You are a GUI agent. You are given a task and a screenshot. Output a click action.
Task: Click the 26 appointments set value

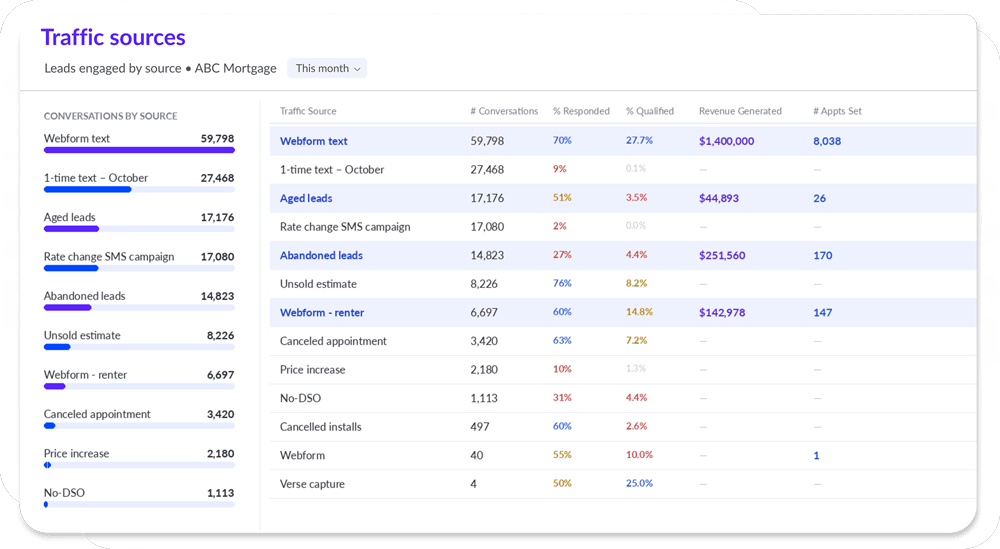[x=820, y=198]
